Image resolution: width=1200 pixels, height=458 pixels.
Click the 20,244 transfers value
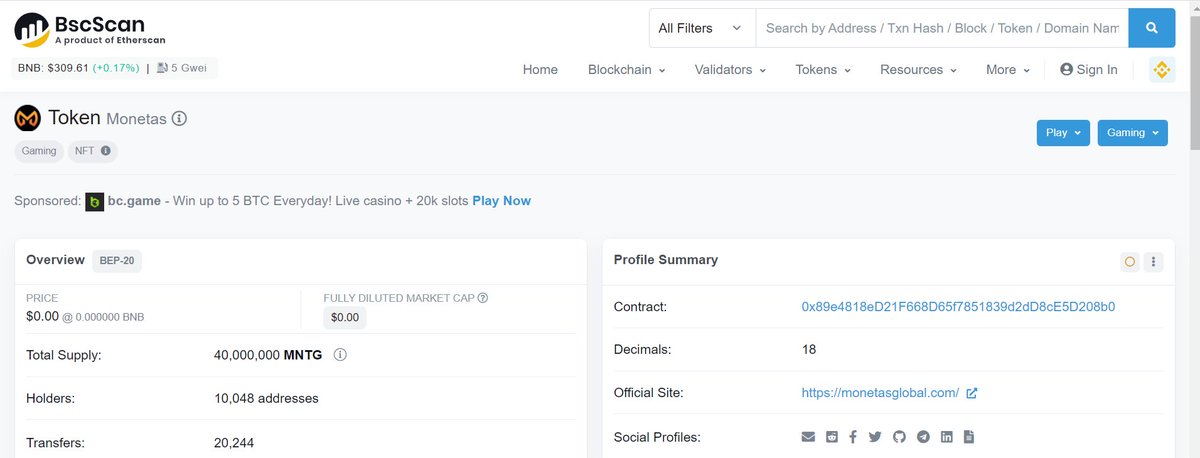233,442
